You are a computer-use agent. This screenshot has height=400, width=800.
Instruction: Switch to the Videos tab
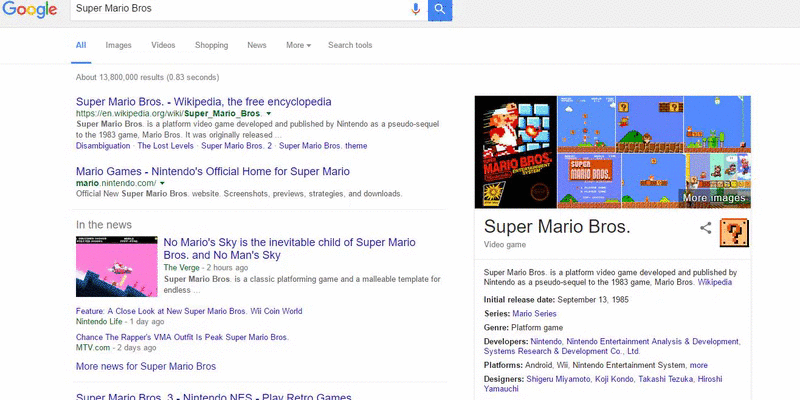tap(163, 45)
